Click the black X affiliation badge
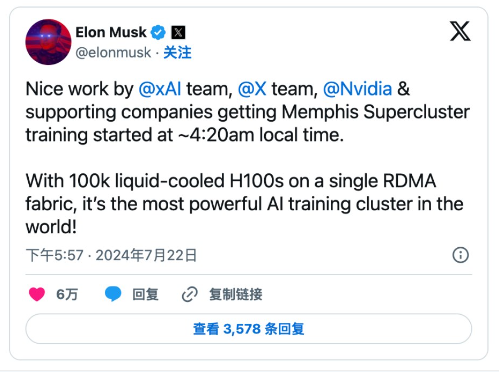 click(178, 32)
